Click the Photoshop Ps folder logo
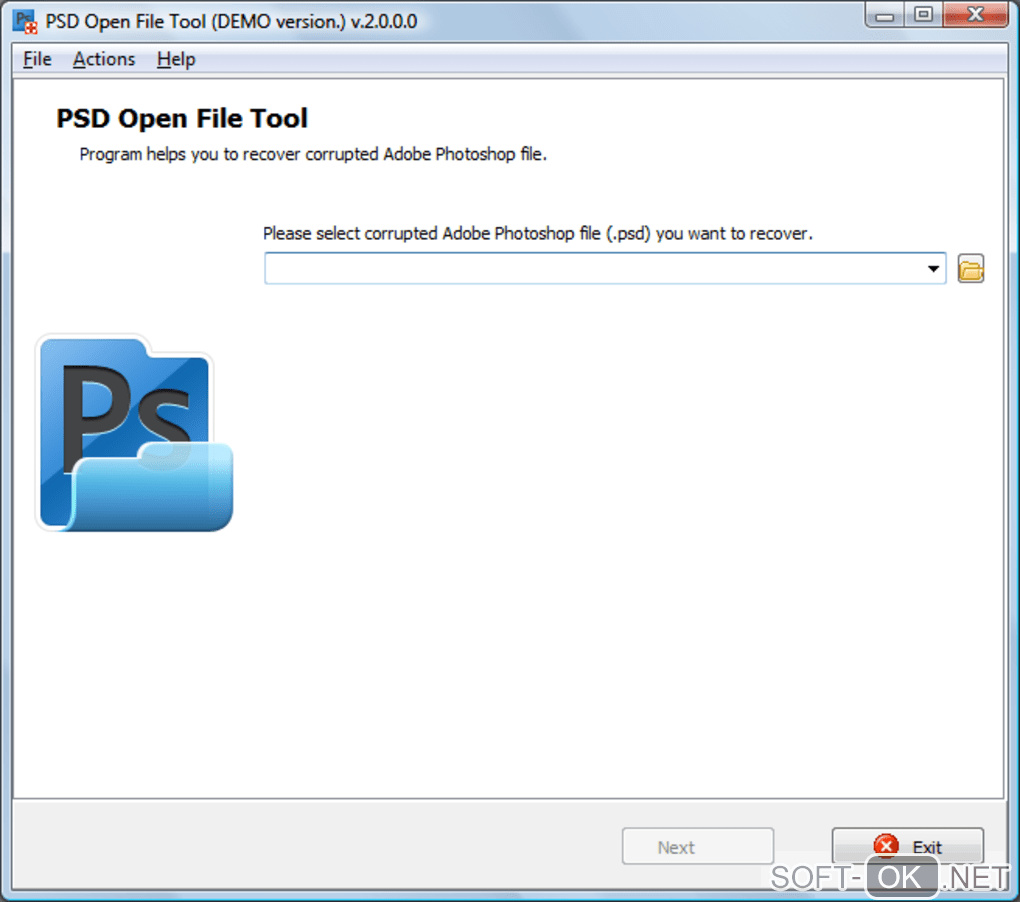This screenshot has width=1020, height=902. point(135,433)
